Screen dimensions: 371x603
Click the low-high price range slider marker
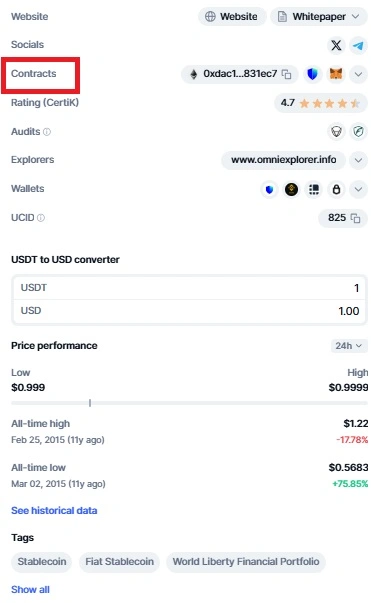pyautogui.click(x=90, y=403)
